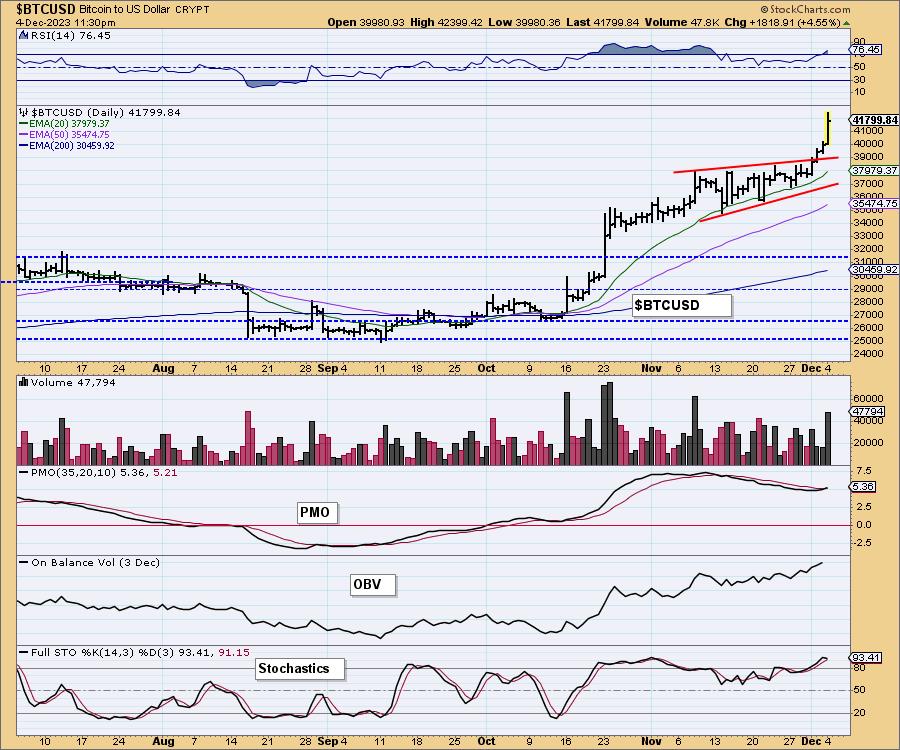This screenshot has height=750, width=900.
Task: Click the 'Volume 47,794' legend text
Action: [73, 382]
